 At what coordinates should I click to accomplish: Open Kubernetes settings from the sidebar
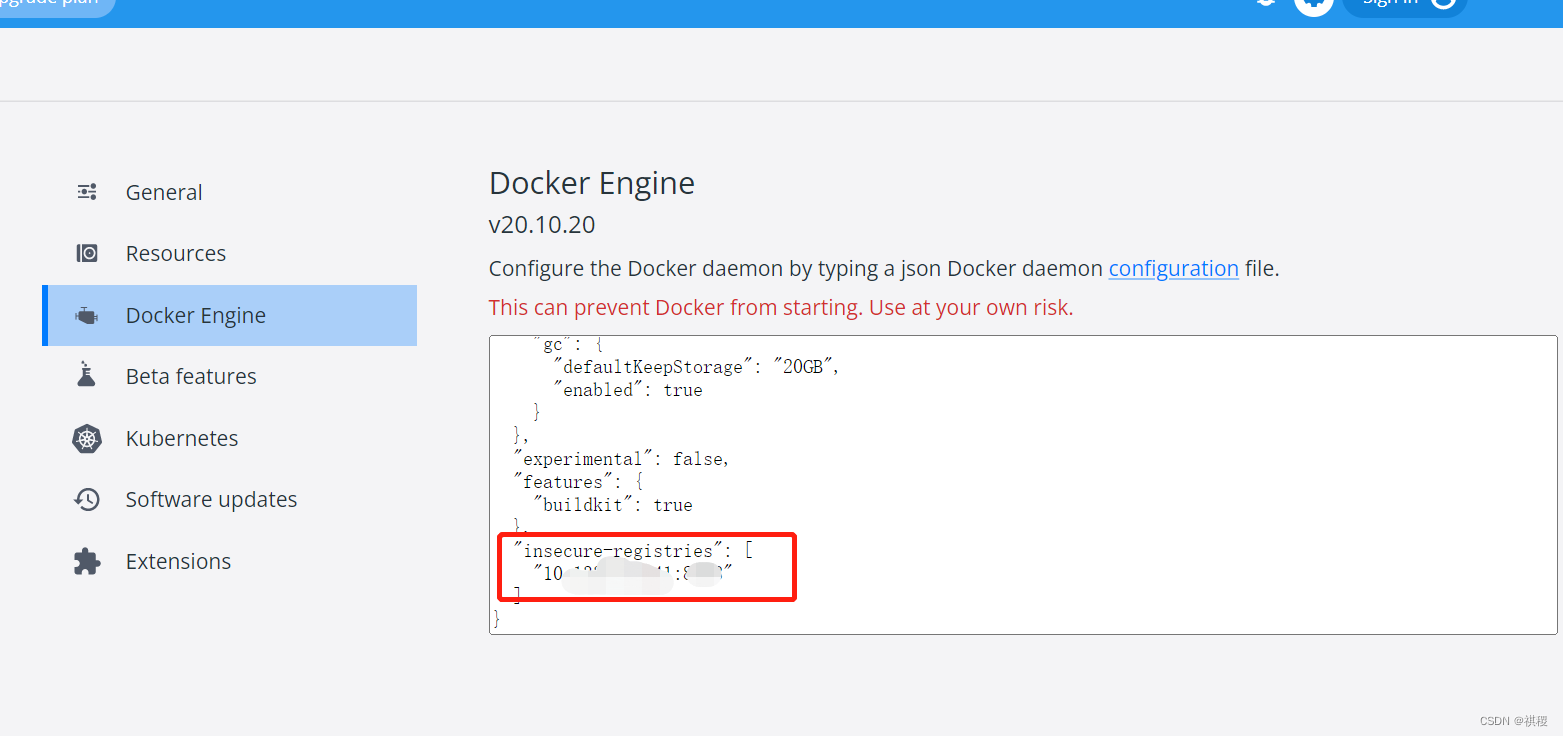coord(182,438)
